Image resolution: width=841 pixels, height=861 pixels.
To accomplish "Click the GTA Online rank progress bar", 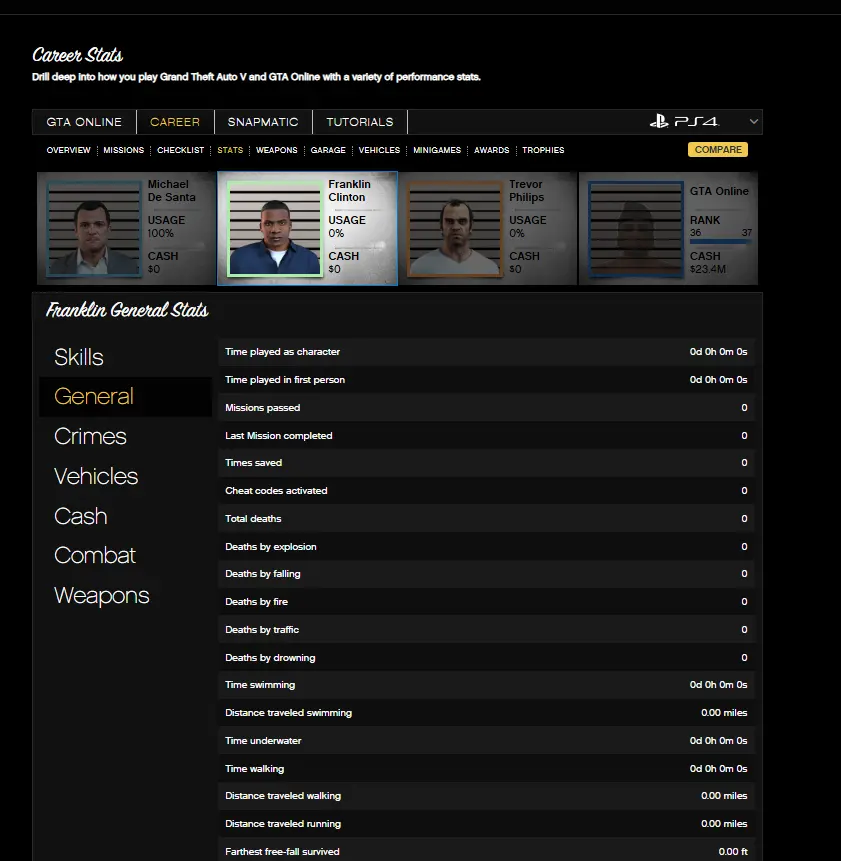I will [x=720, y=240].
